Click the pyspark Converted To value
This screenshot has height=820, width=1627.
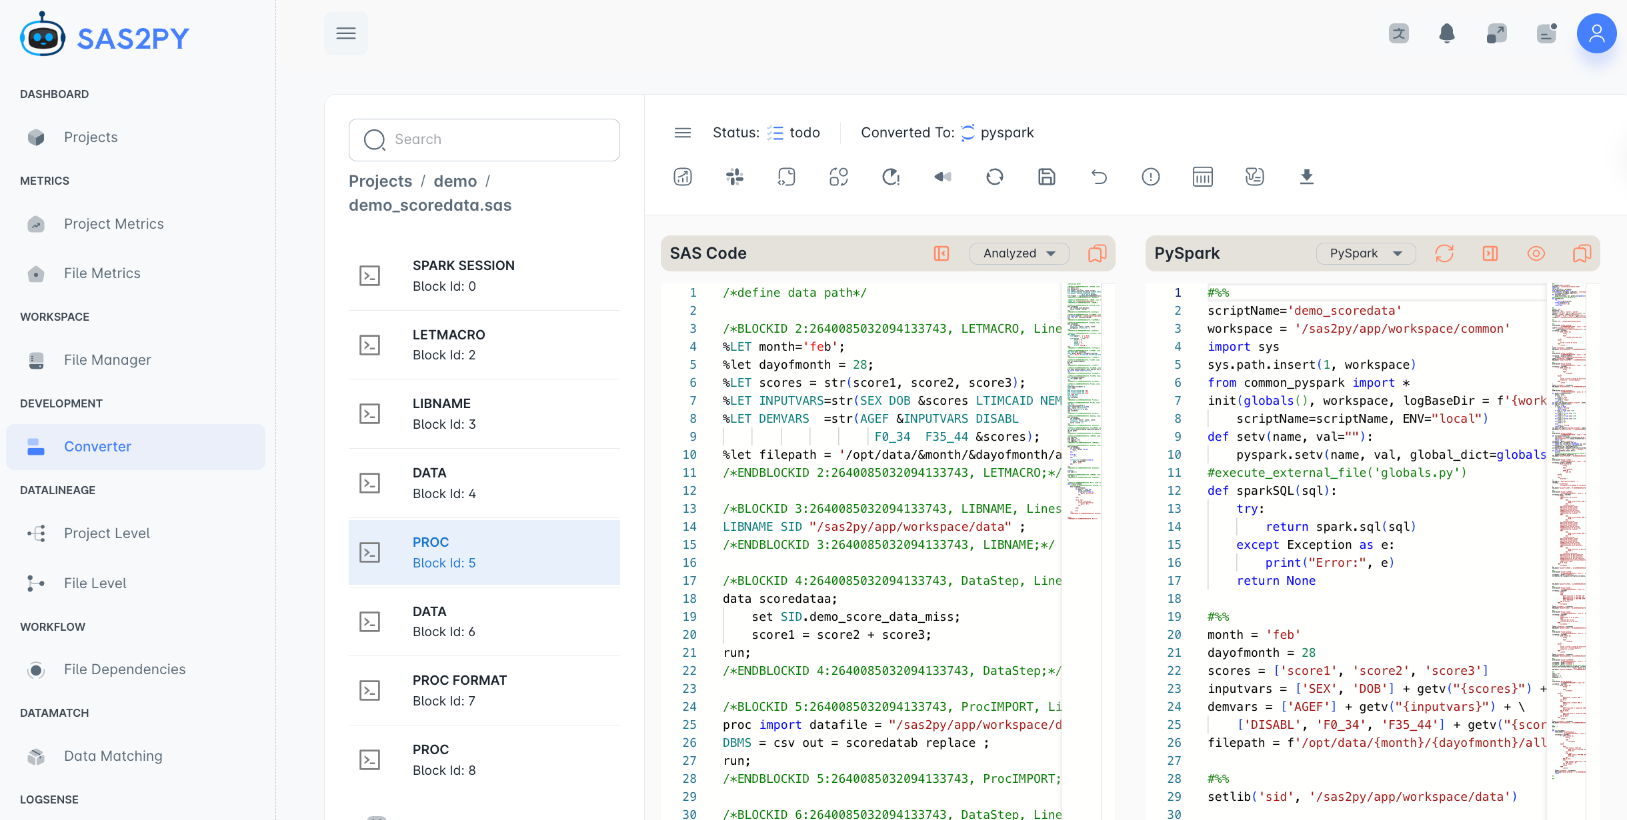[1007, 133]
